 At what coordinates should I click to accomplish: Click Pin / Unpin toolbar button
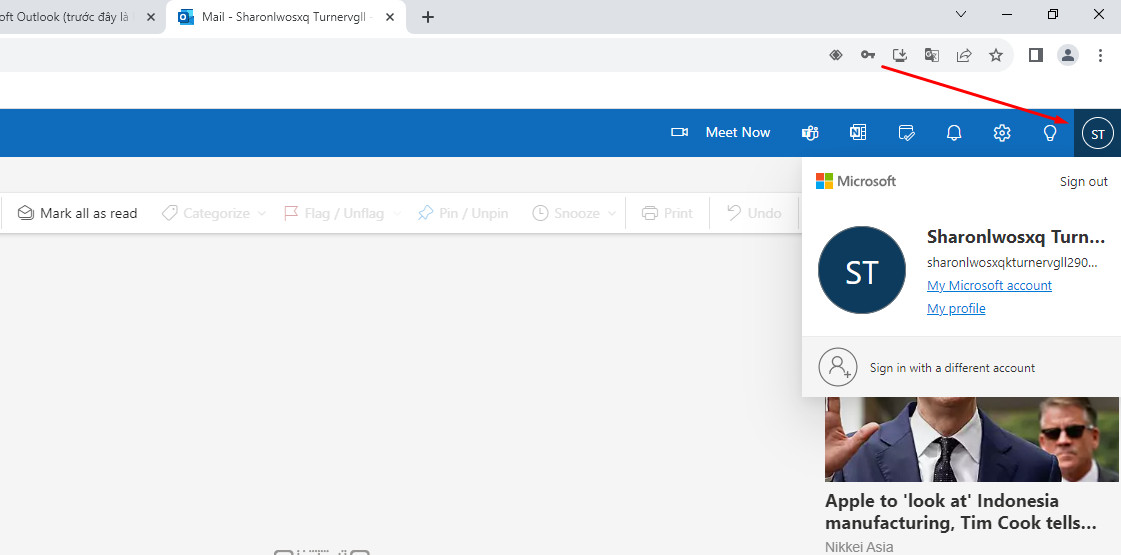tap(463, 213)
